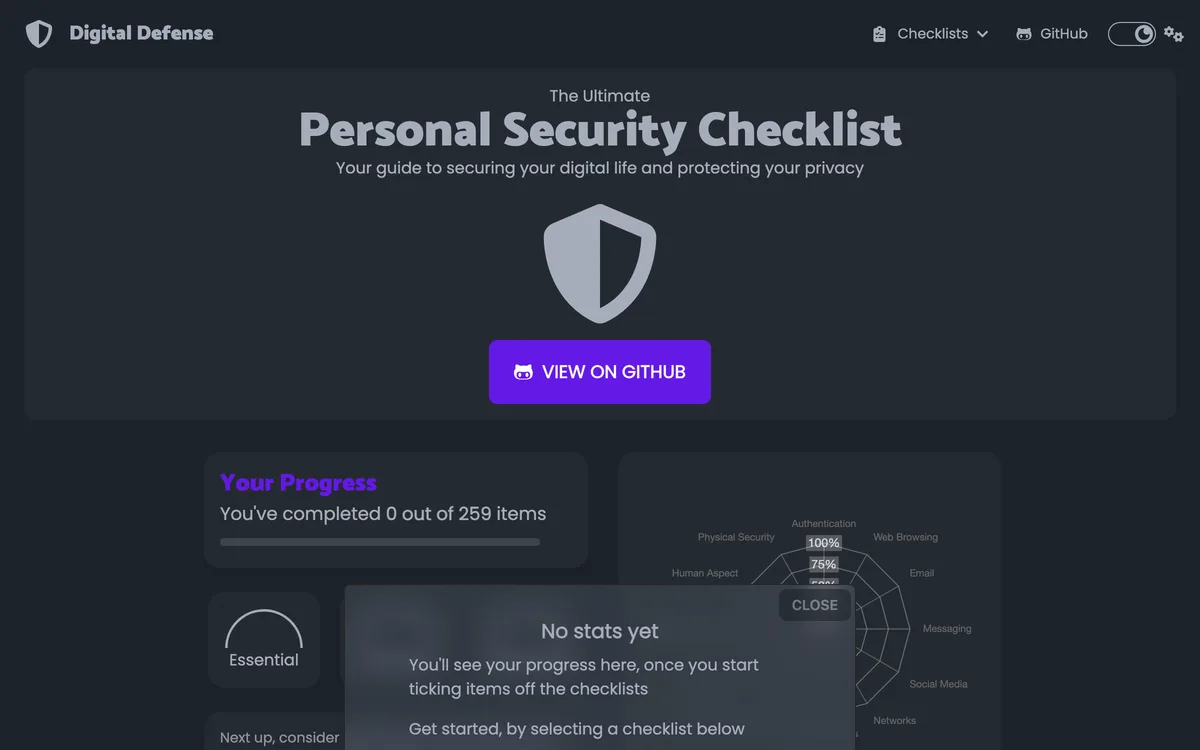Toggle the dark mode theme switch
Image resolution: width=1200 pixels, height=750 pixels.
1132,34
